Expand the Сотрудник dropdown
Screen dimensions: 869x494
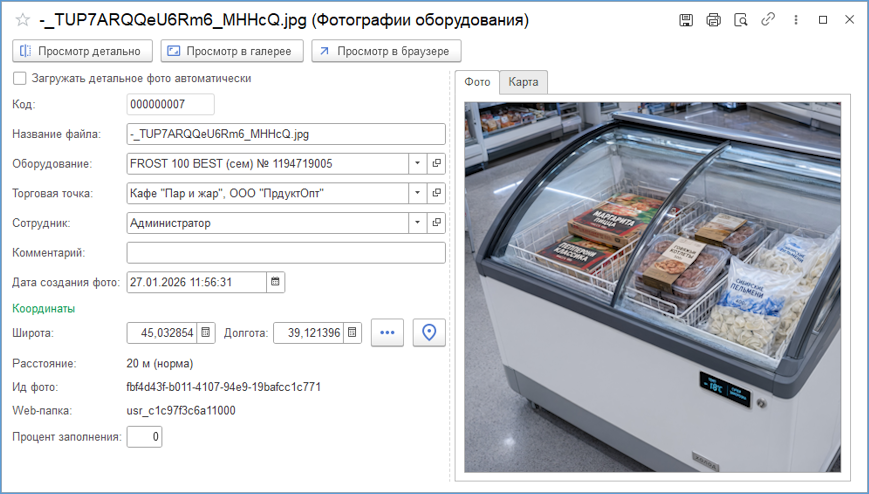417,223
